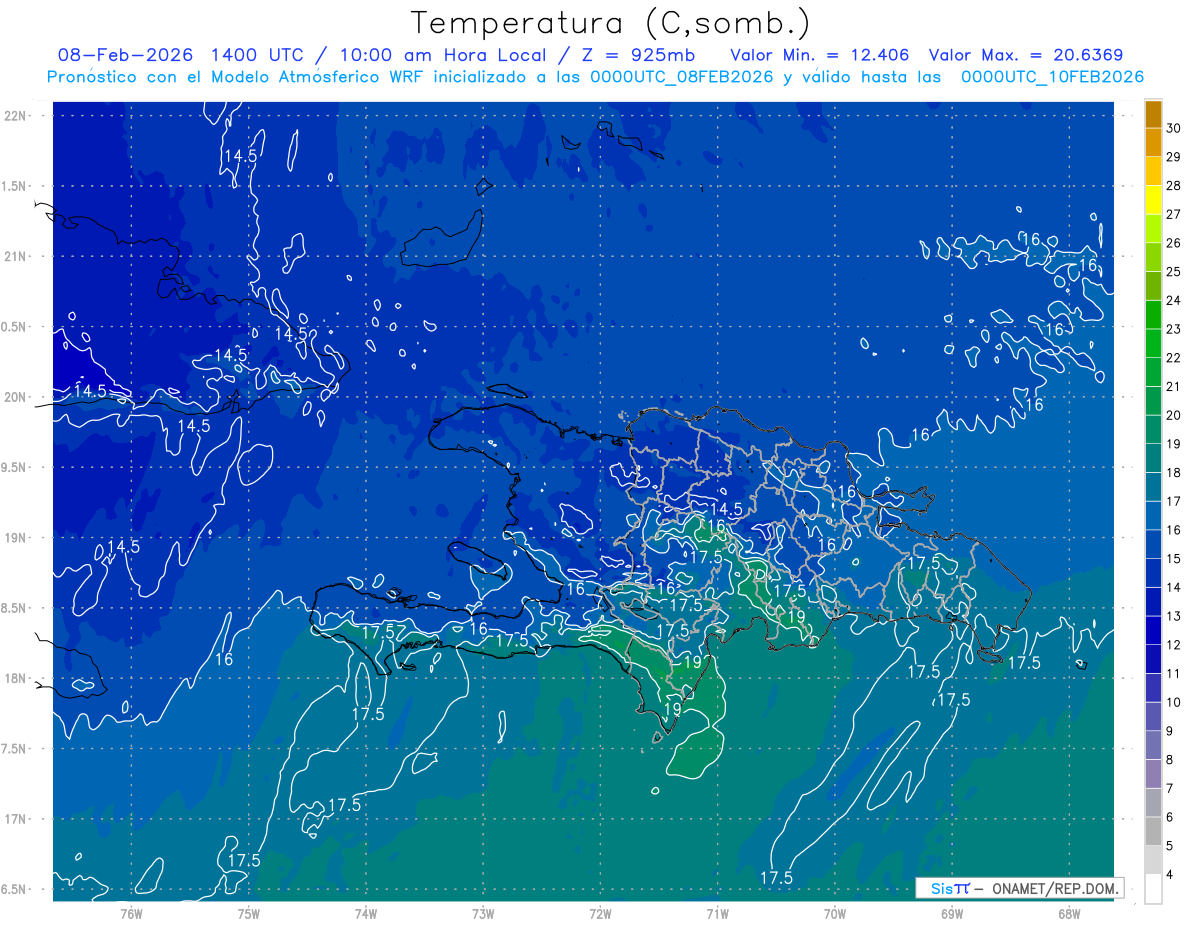The width and height of the screenshot is (1200, 927).
Task: Click the dark orange swatch above legend value 30
Action: pos(1153,115)
